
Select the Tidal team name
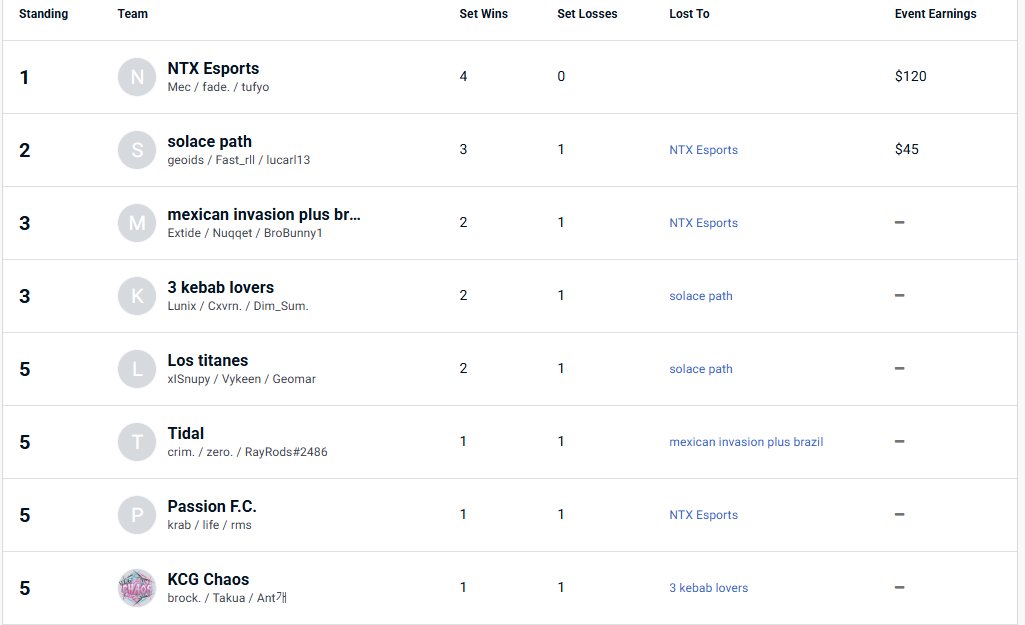click(186, 434)
